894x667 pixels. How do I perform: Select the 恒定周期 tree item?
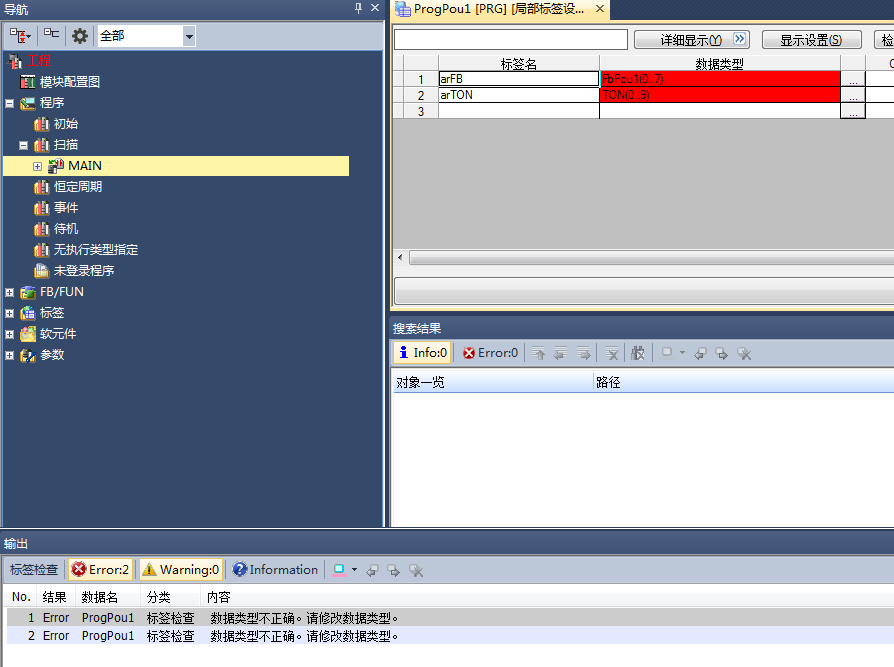(x=77, y=187)
